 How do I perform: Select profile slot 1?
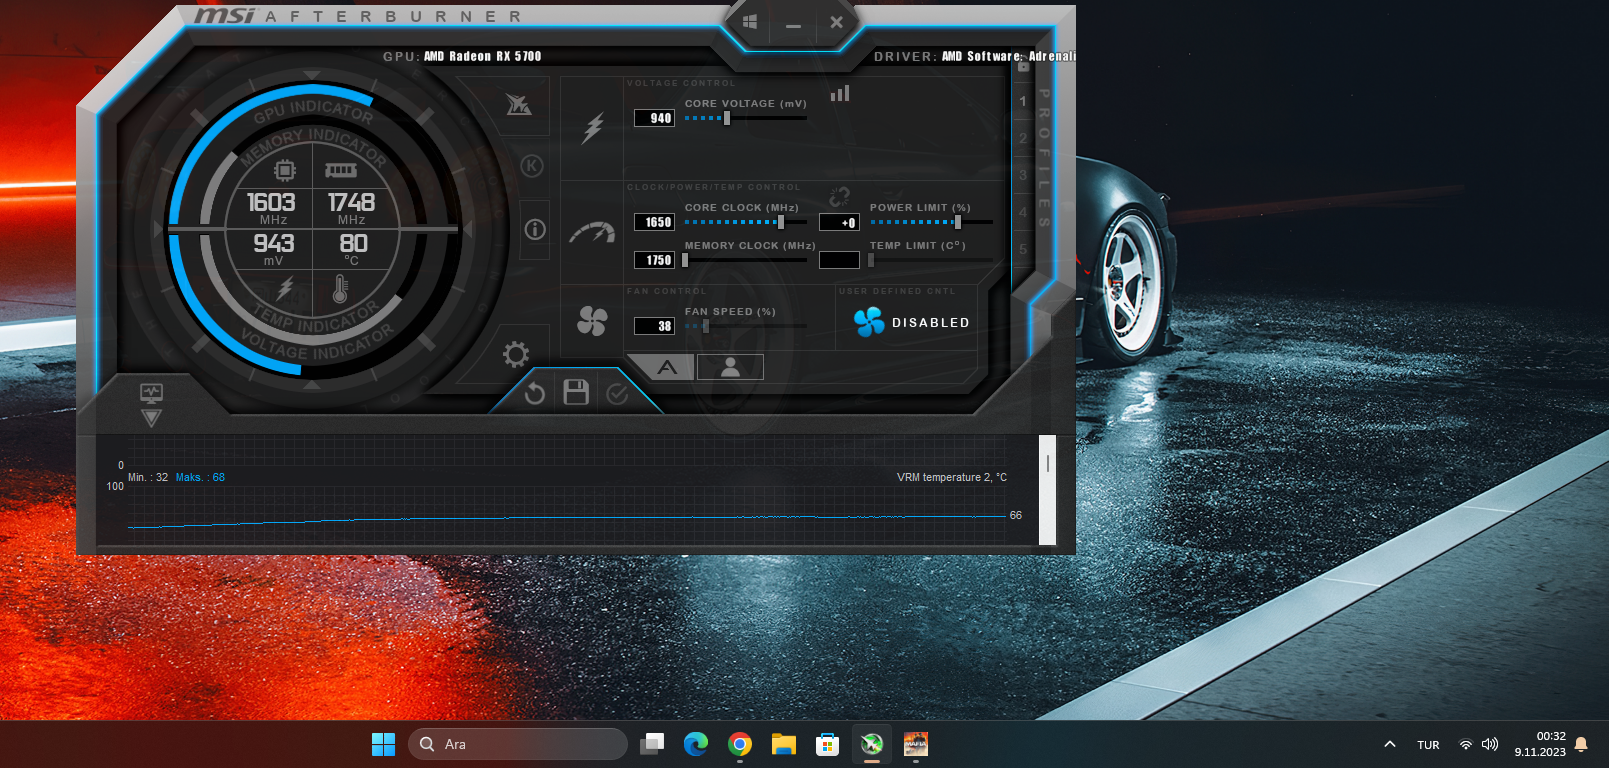click(x=1023, y=101)
